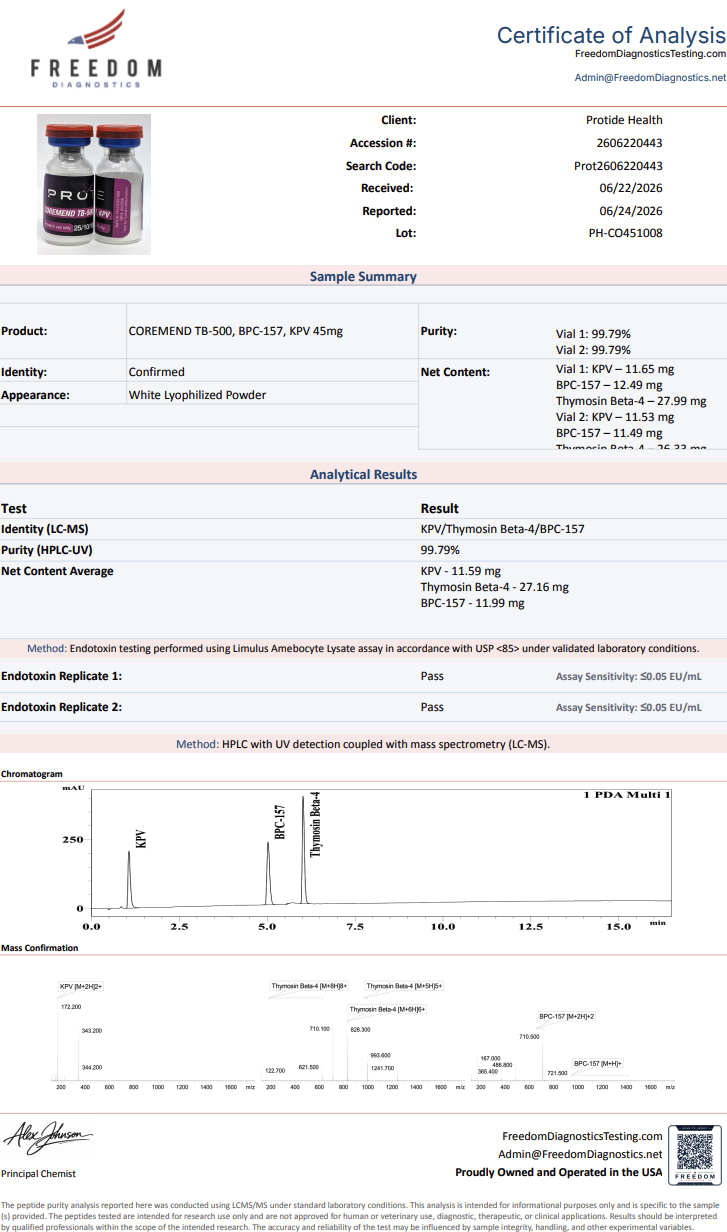Click the Net Content Average label

57,571
